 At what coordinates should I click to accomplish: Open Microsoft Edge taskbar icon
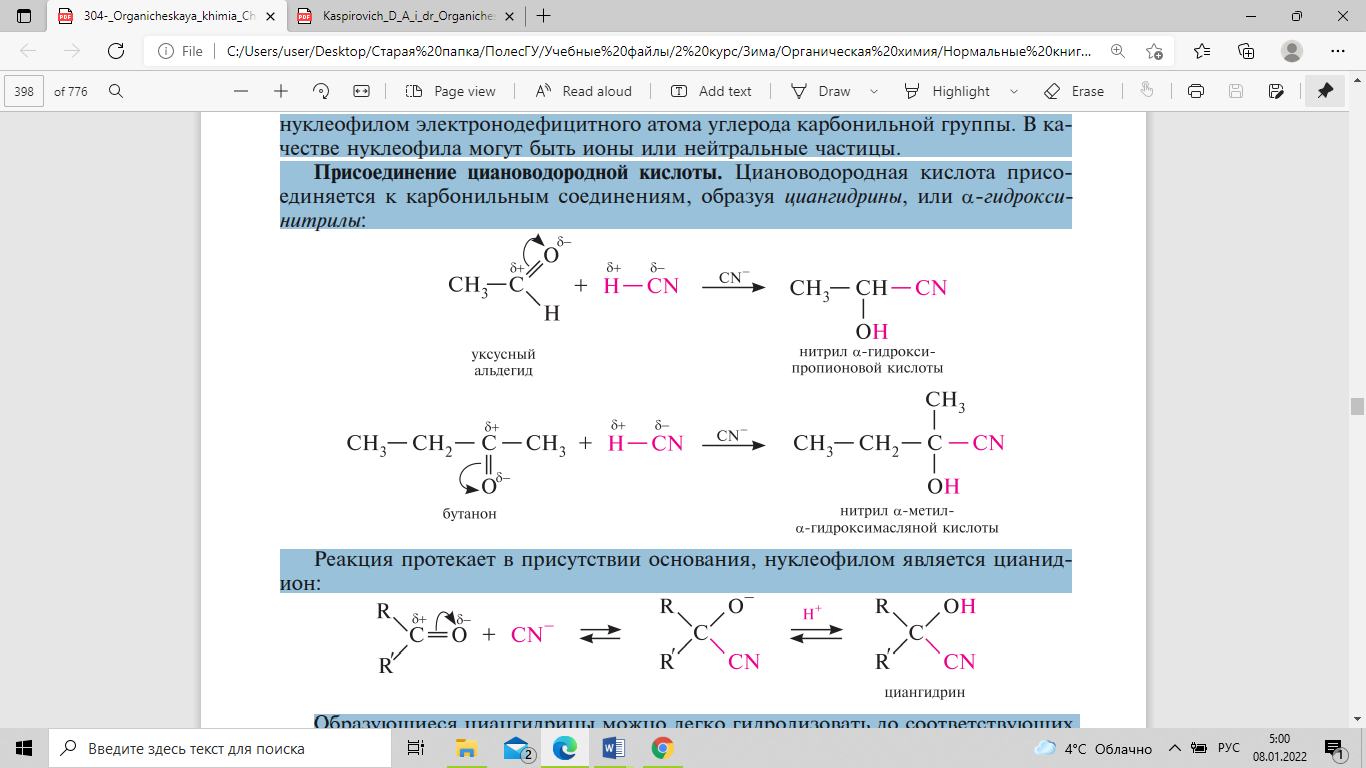point(565,748)
